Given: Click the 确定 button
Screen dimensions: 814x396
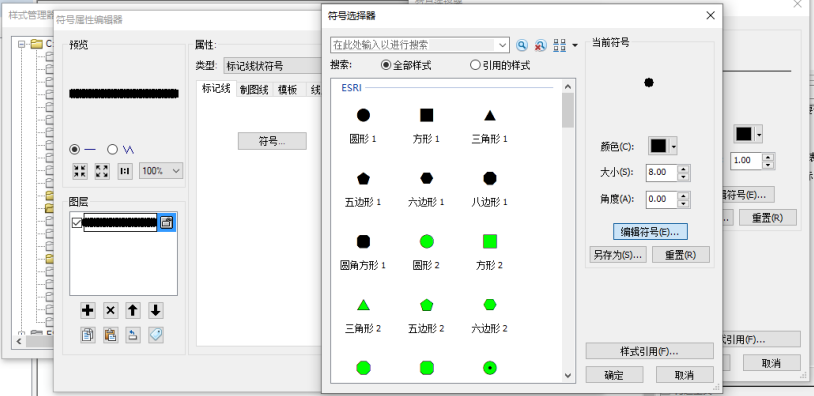Looking at the screenshot, I should click(x=614, y=375).
